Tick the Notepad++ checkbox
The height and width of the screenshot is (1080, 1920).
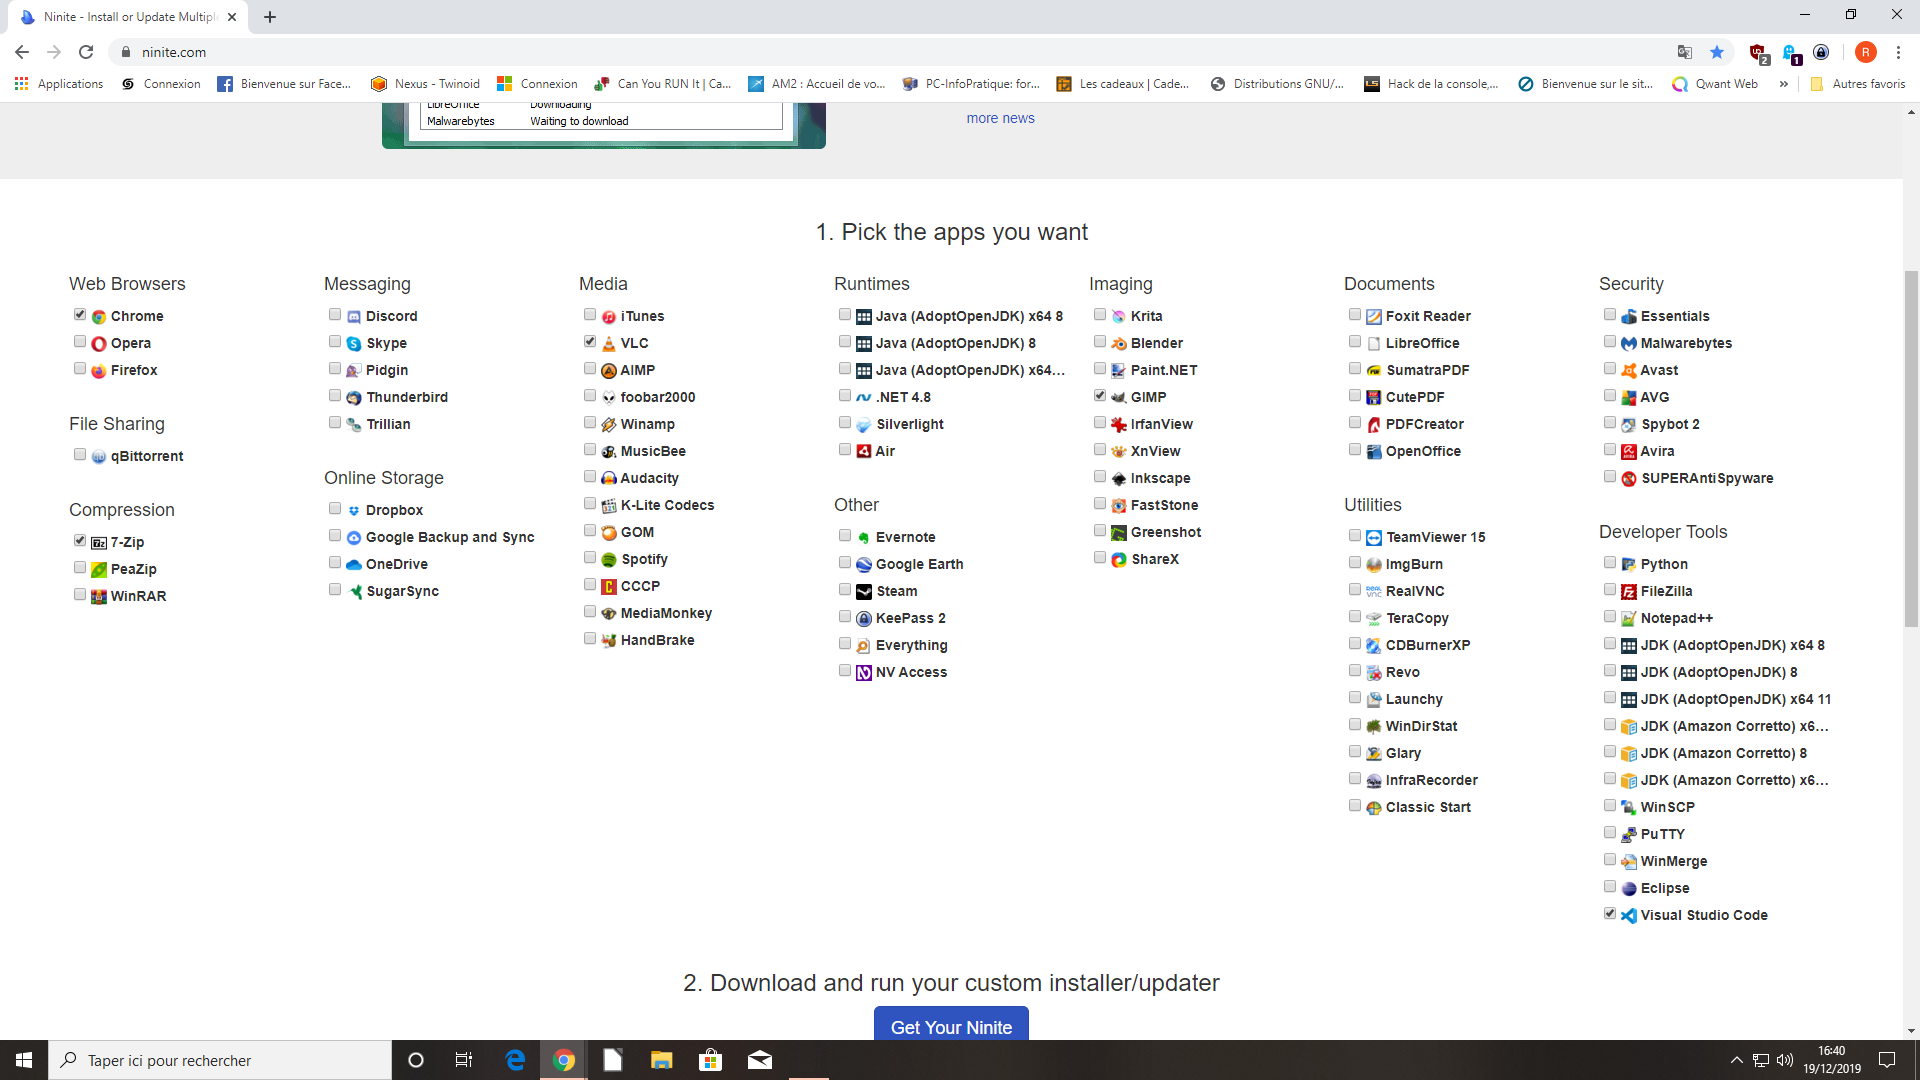[1610, 617]
